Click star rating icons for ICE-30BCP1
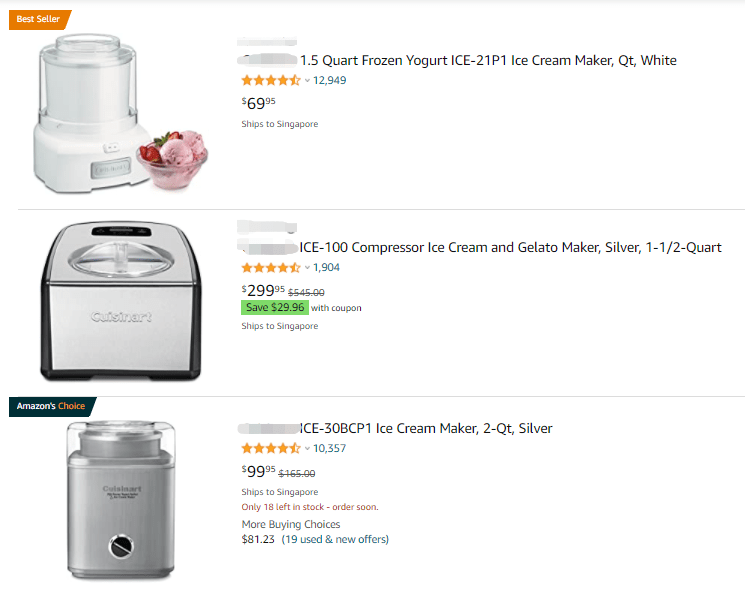The width and height of the screenshot is (745, 593). tap(270, 448)
